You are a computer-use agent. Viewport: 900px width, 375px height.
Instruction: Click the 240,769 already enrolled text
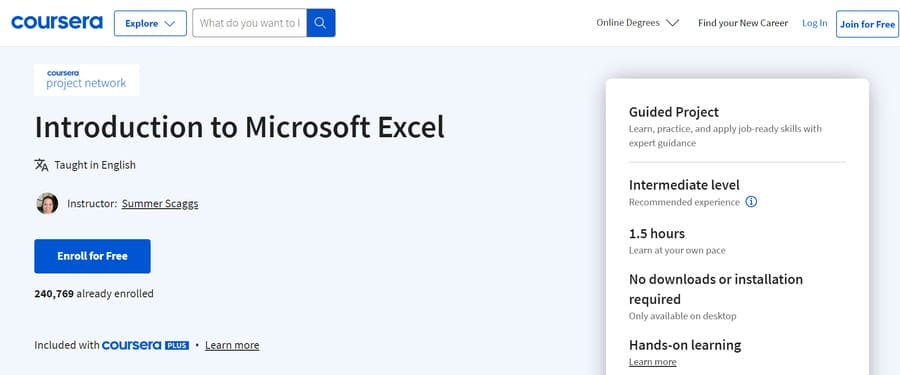(94, 293)
